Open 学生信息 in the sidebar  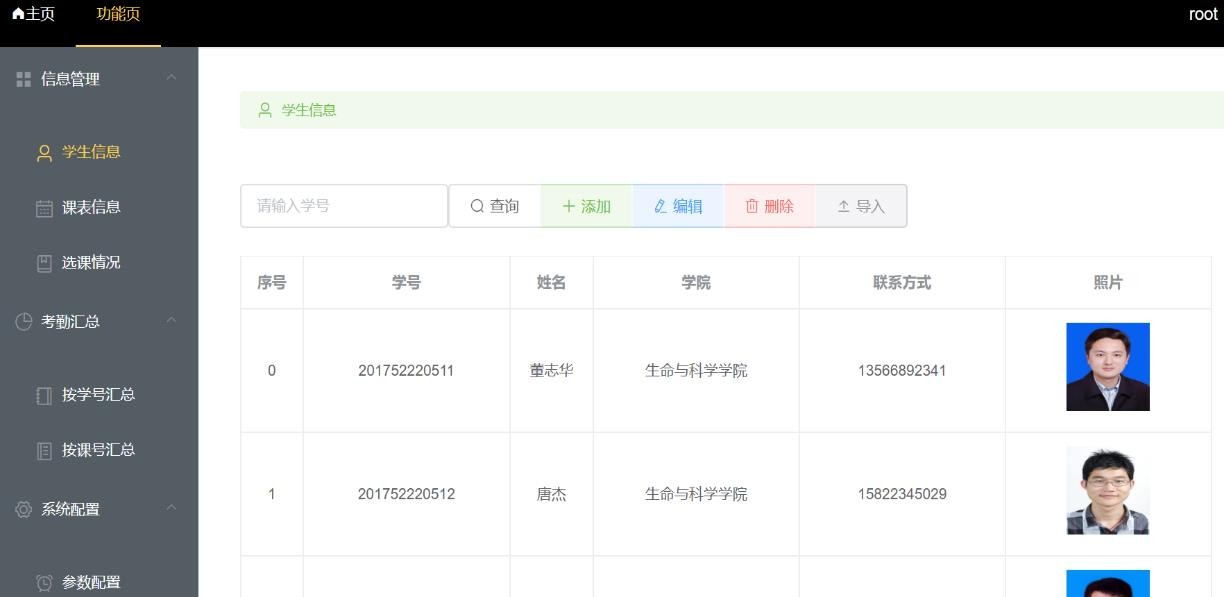(x=99, y=152)
